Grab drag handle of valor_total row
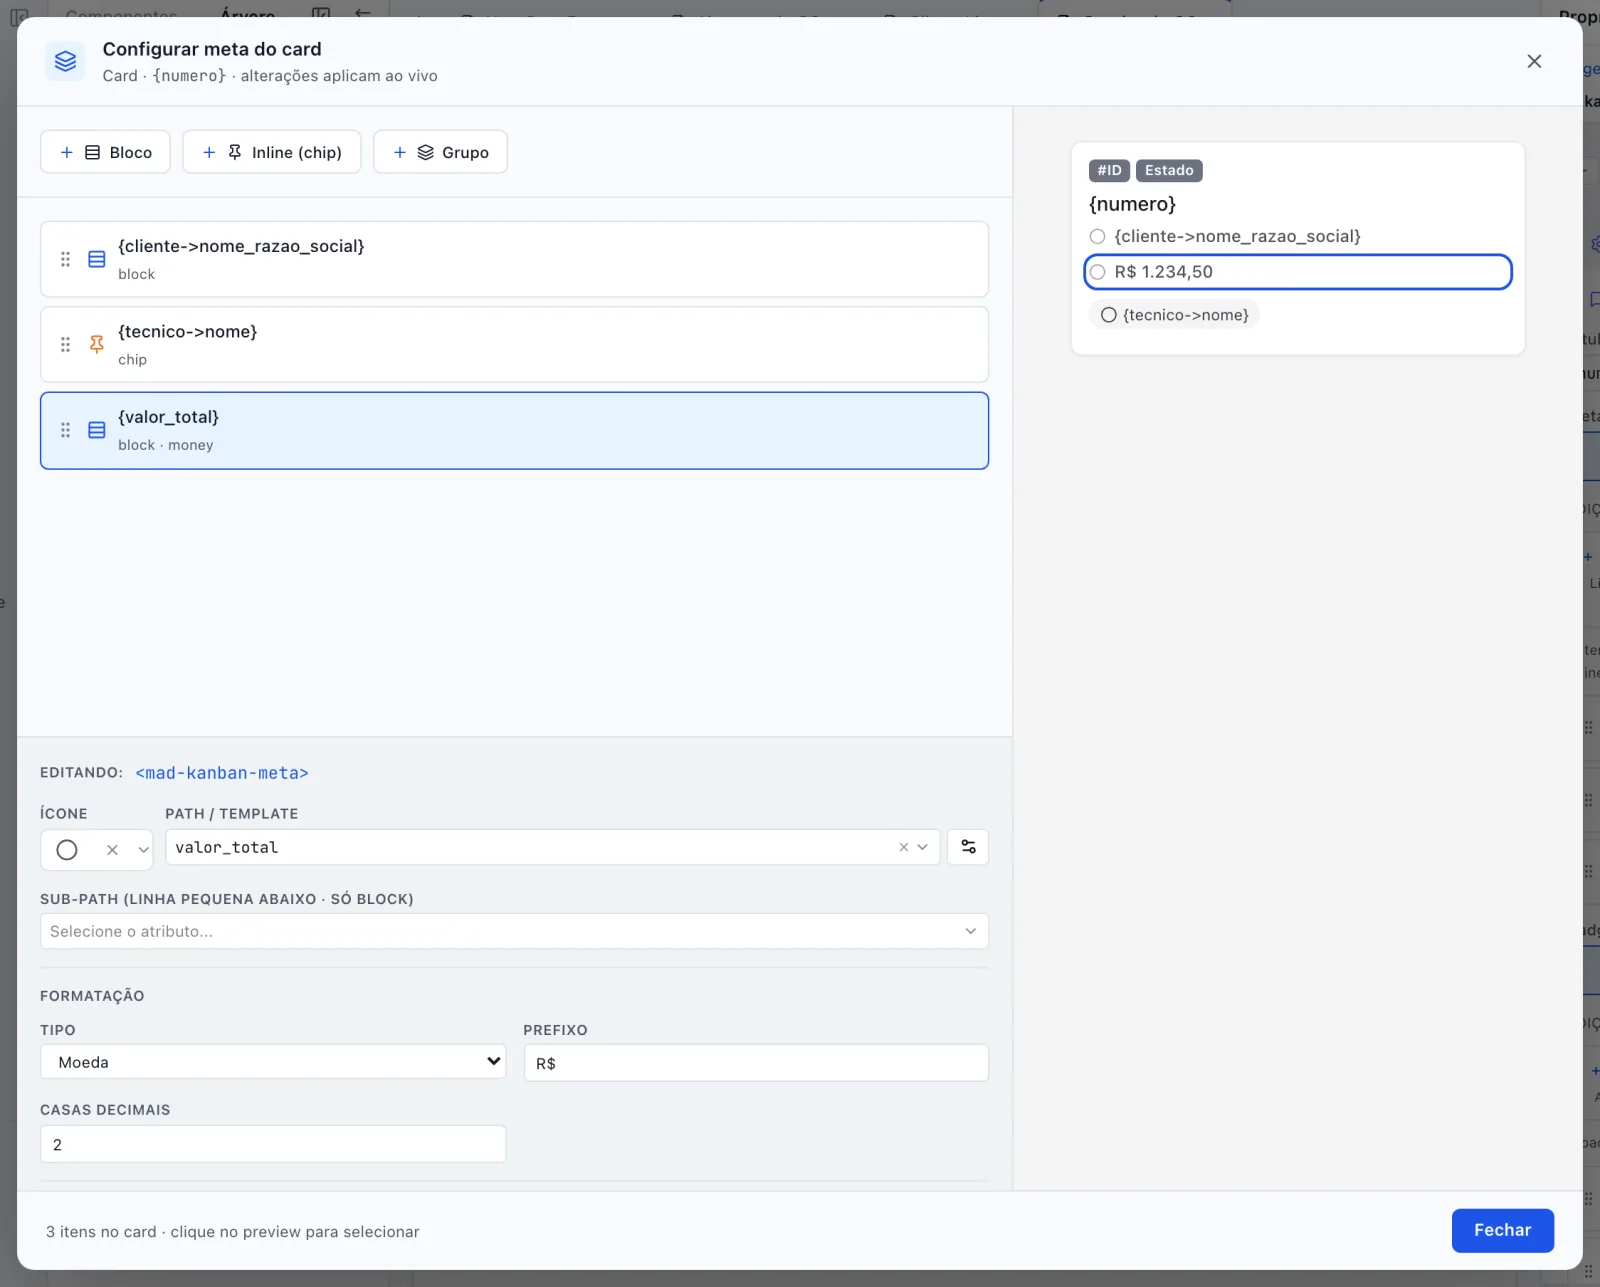 pyautogui.click(x=65, y=430)
